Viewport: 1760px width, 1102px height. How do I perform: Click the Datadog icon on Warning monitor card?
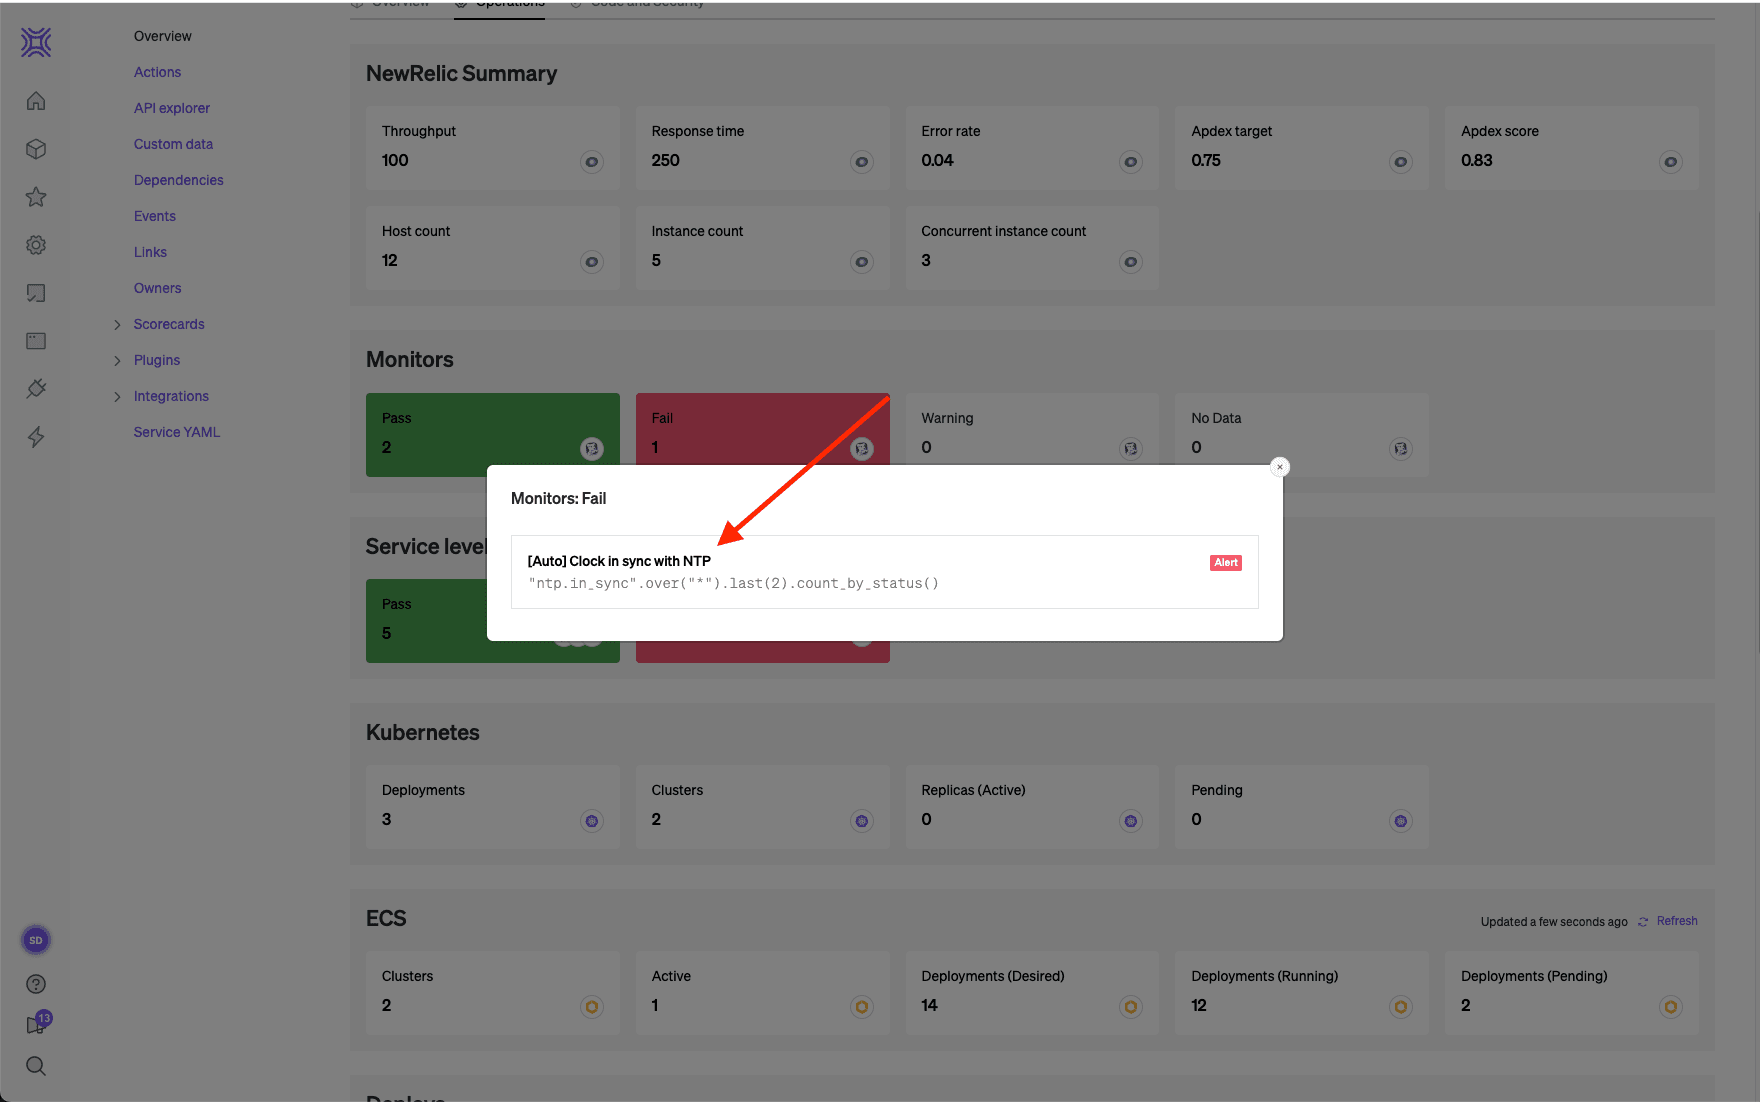[x=1130, y=449]
